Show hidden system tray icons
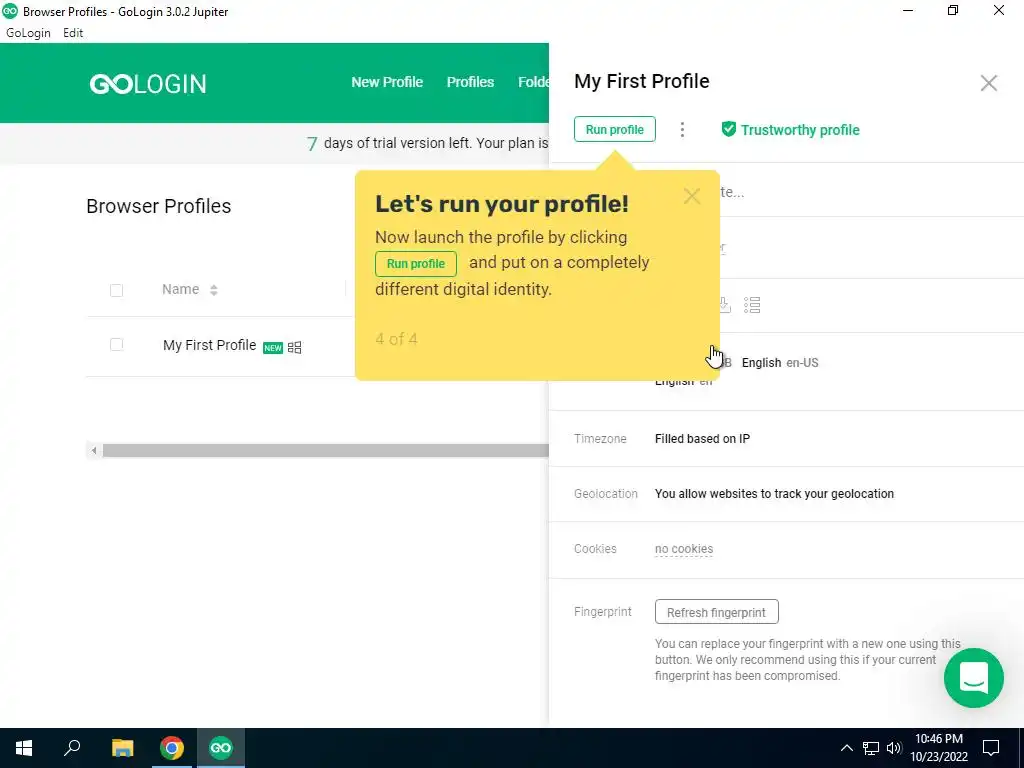1024x768 pixels. coord(846,748)
